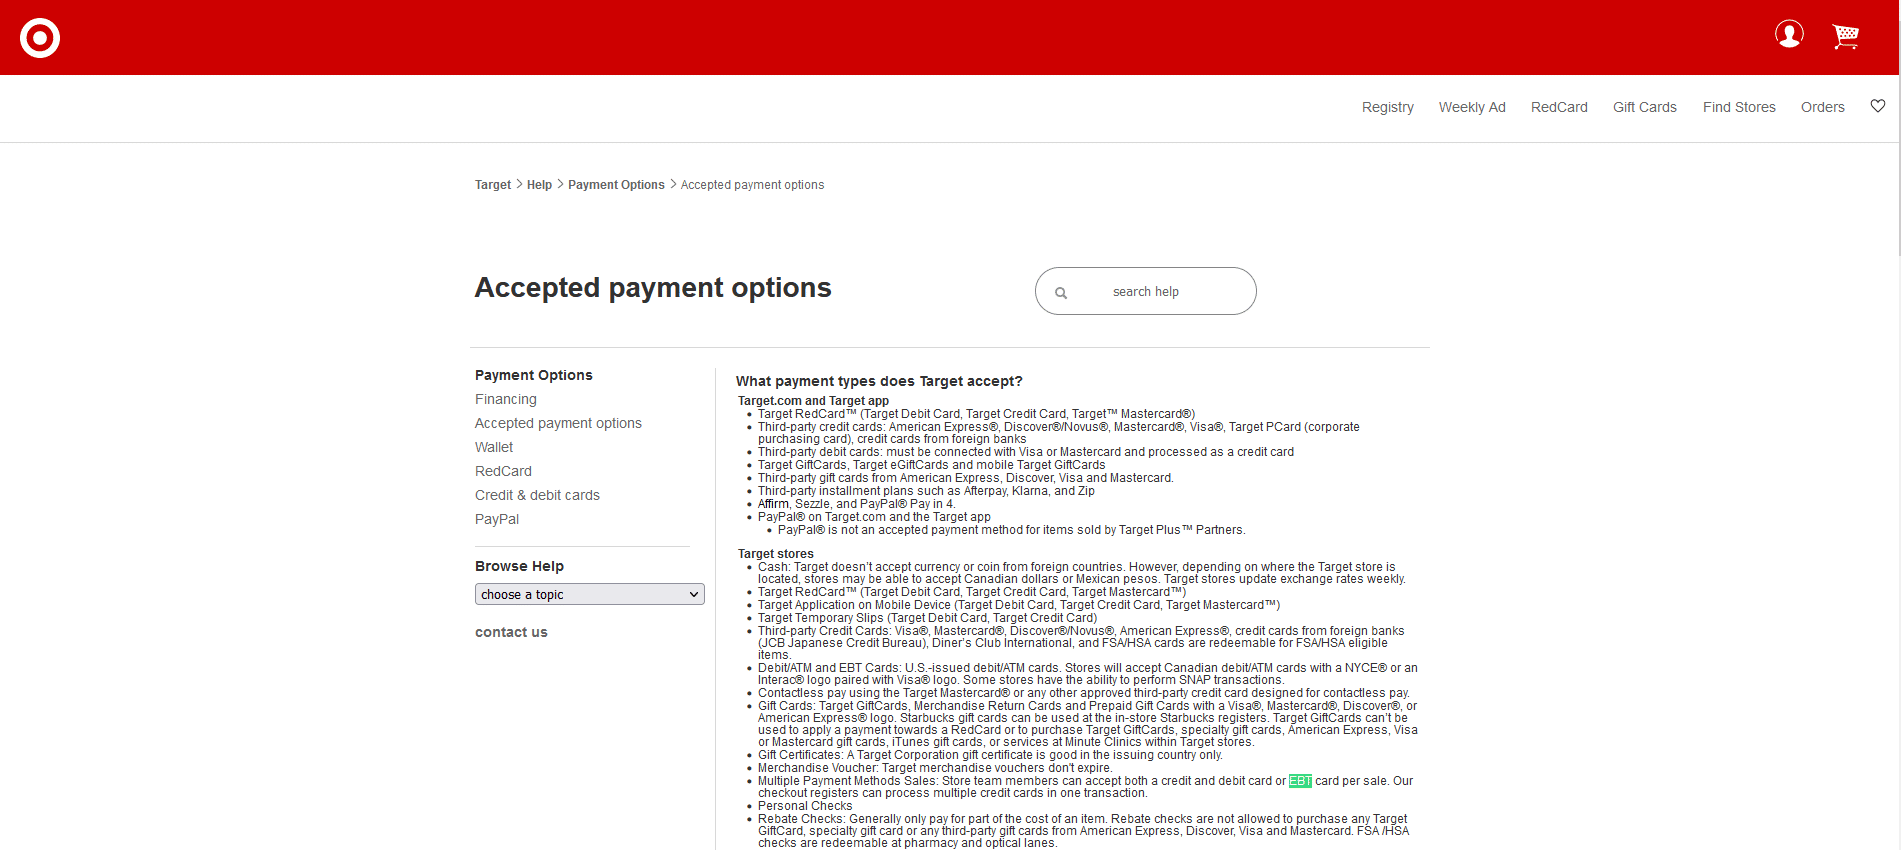
Task: Open the Financing sidebar link
Action: point(506,399)
